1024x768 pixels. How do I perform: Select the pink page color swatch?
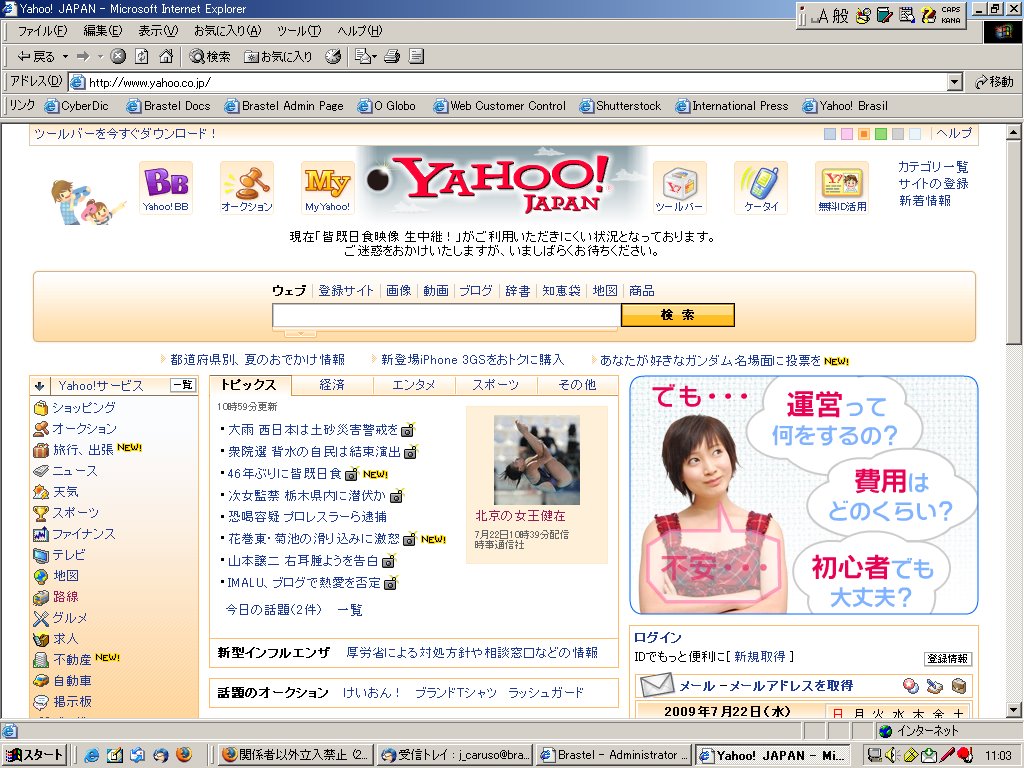[x=847, y=134]
